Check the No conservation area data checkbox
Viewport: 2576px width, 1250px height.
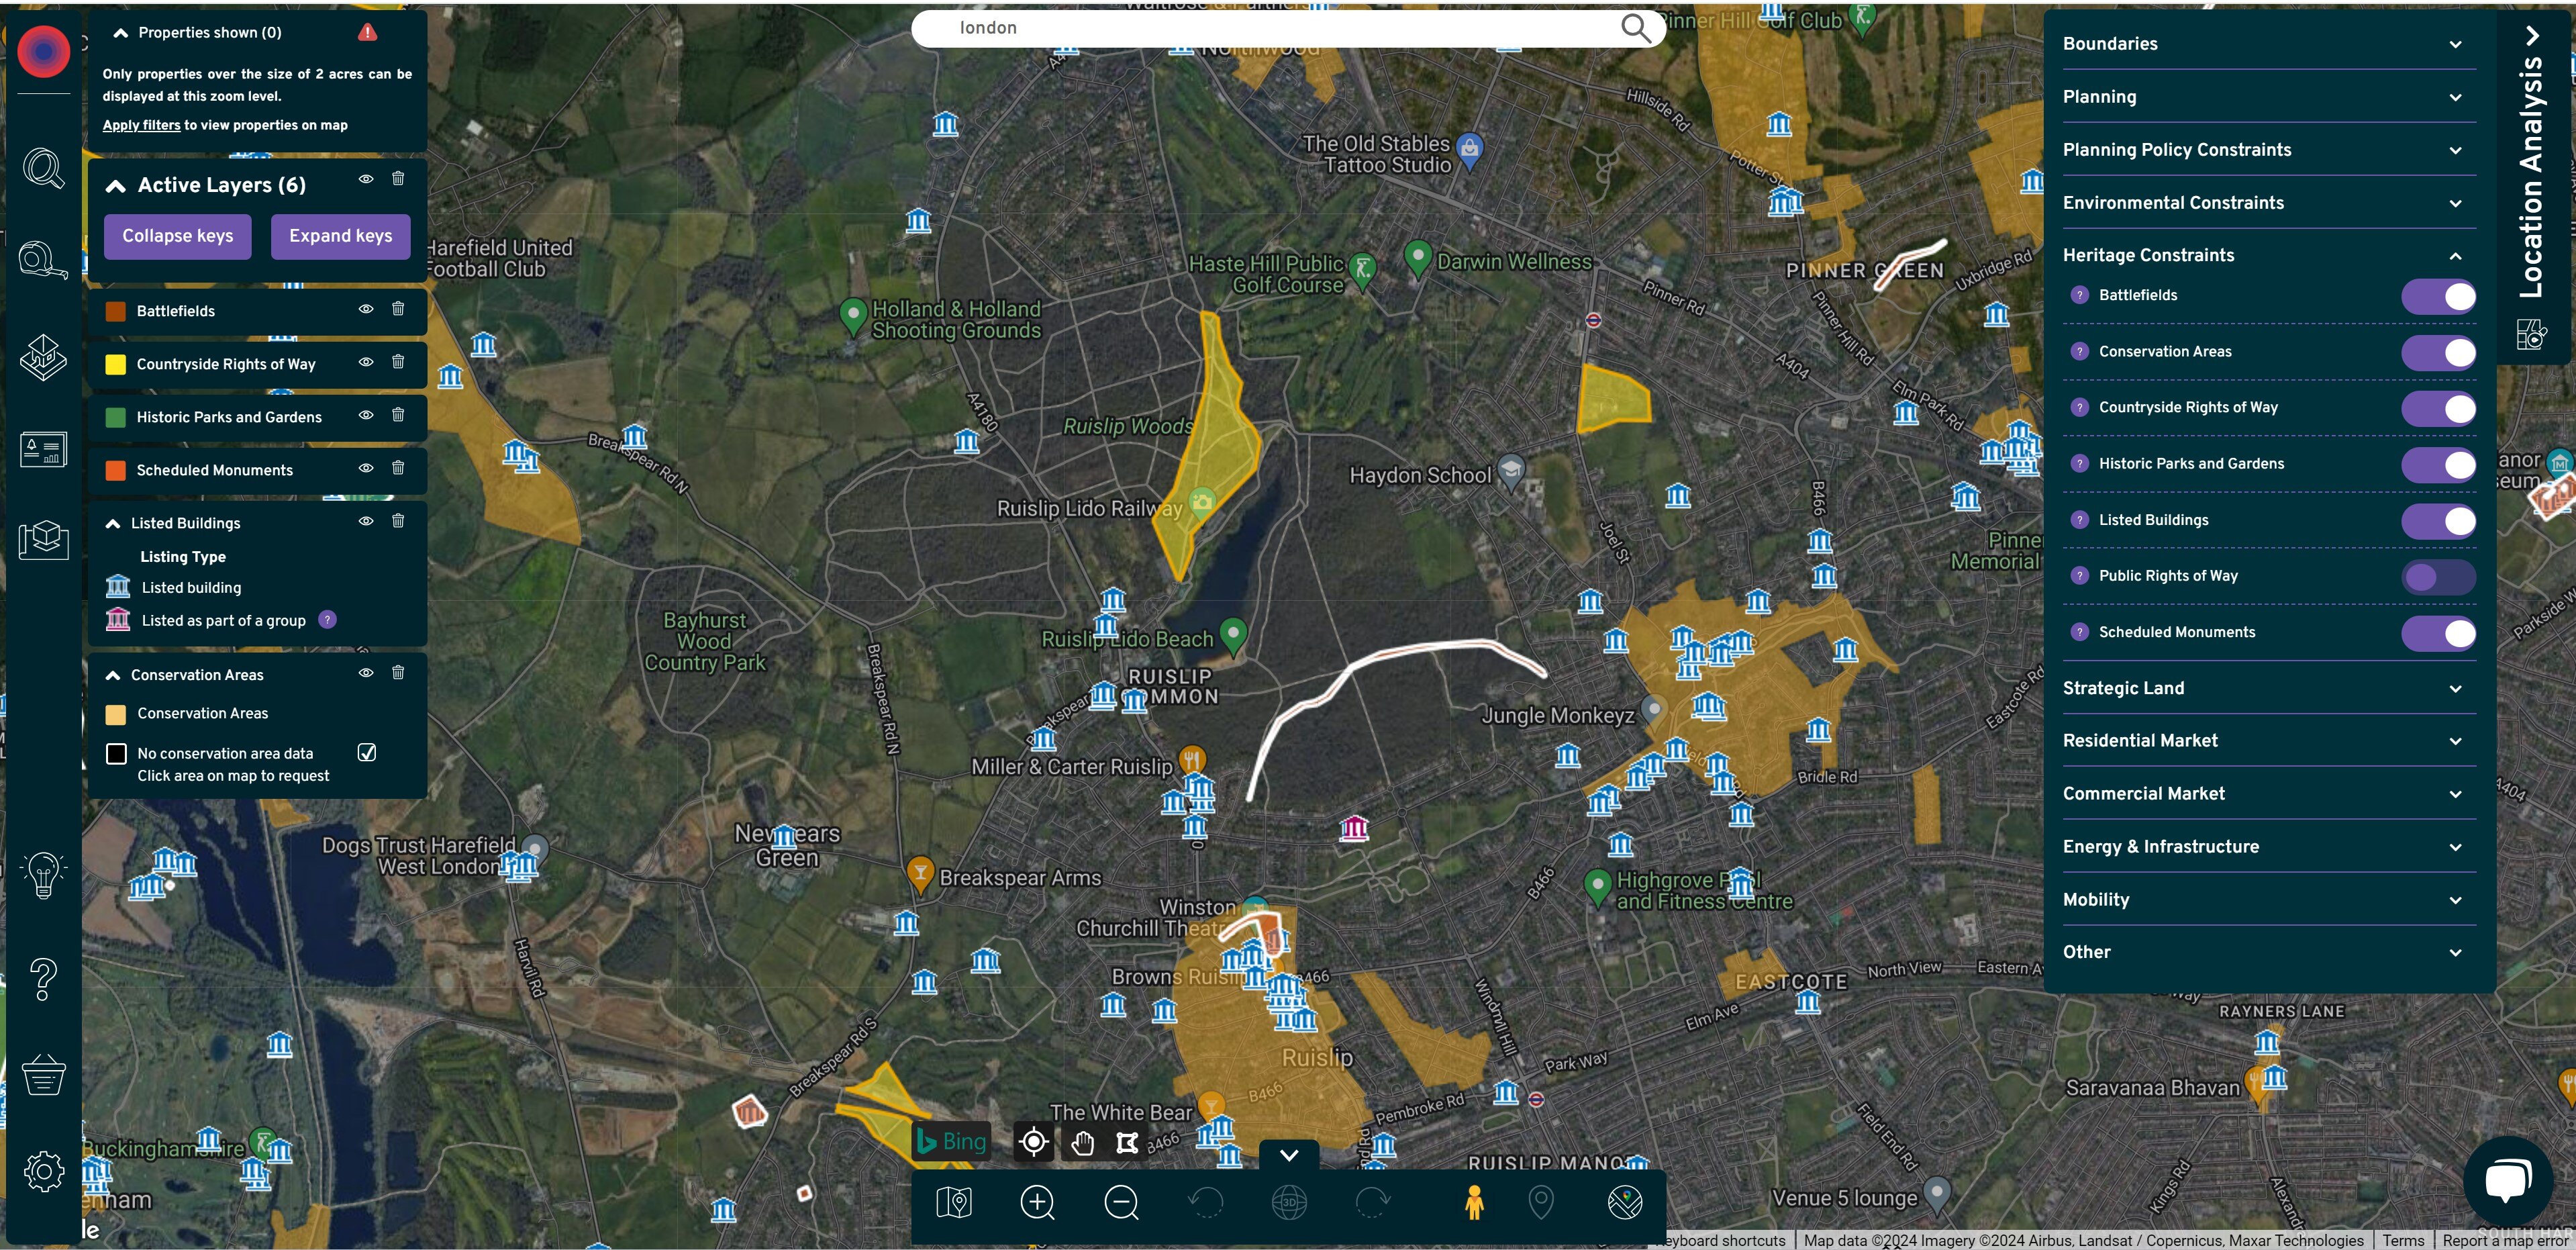367,753
